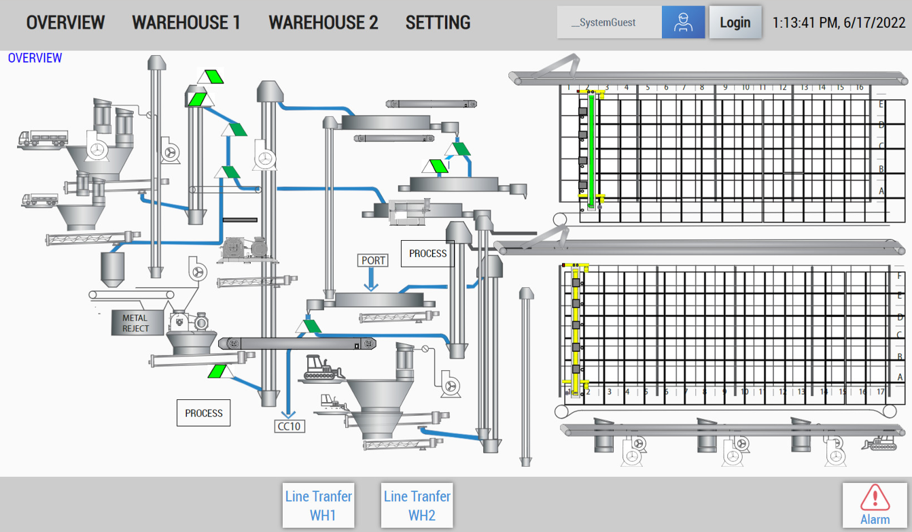This screenshot has height=532, width=912.
Task: Click the user profile icon beside SystemGuest
Action: (x=683, y=23)
